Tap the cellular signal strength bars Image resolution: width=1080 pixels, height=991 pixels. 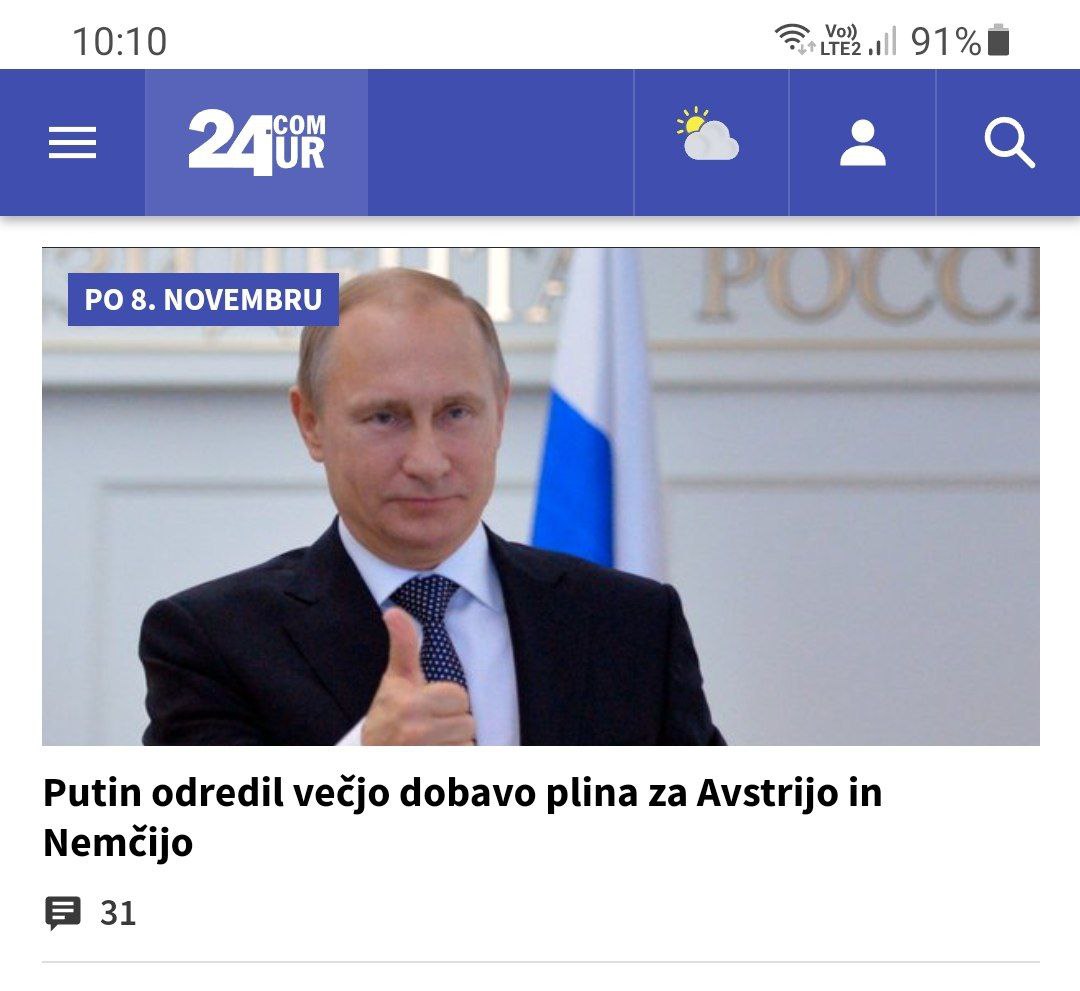(x=883, y=41)
